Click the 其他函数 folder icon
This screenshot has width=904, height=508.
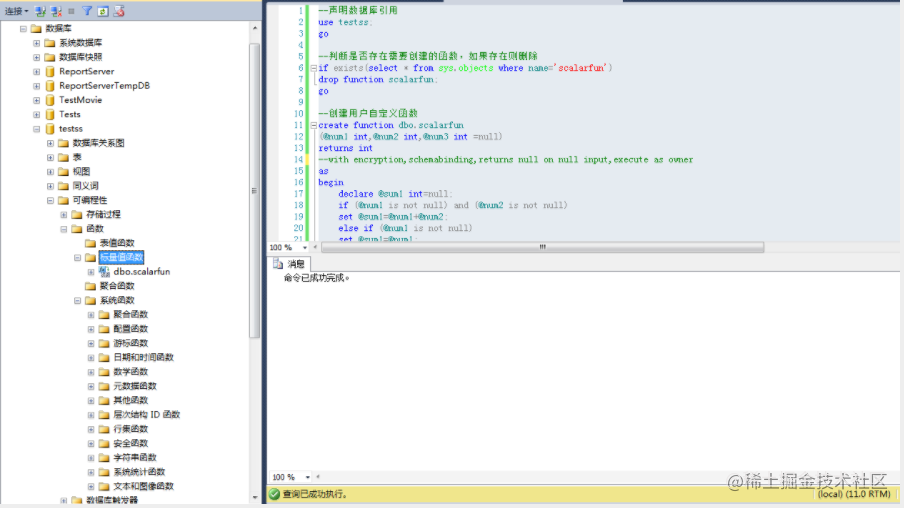tap(104, 400)
